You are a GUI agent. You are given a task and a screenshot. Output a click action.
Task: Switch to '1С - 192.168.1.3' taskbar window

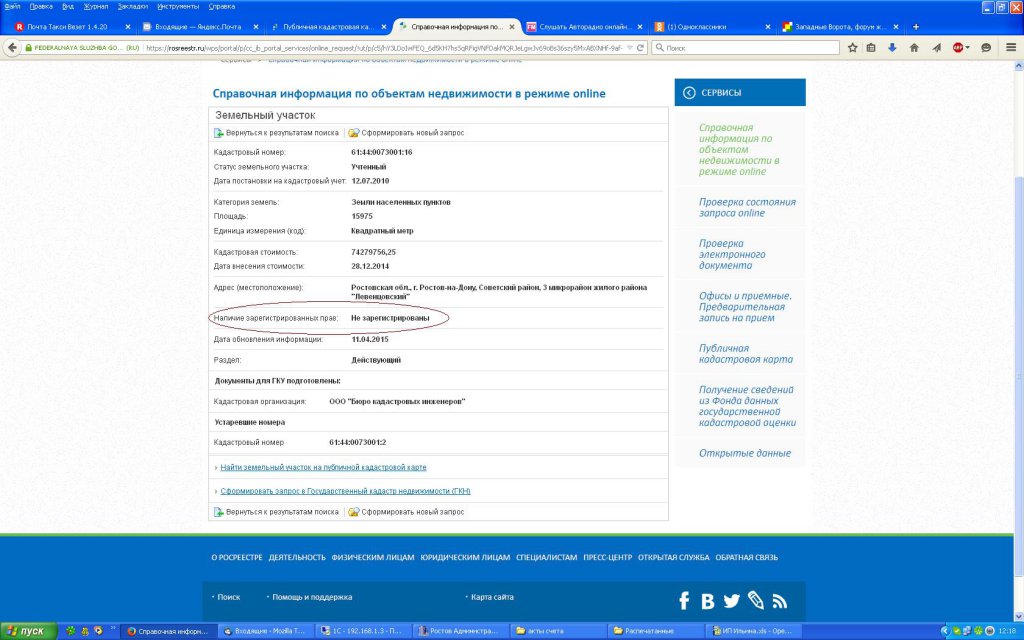click(x=364, y=631)
